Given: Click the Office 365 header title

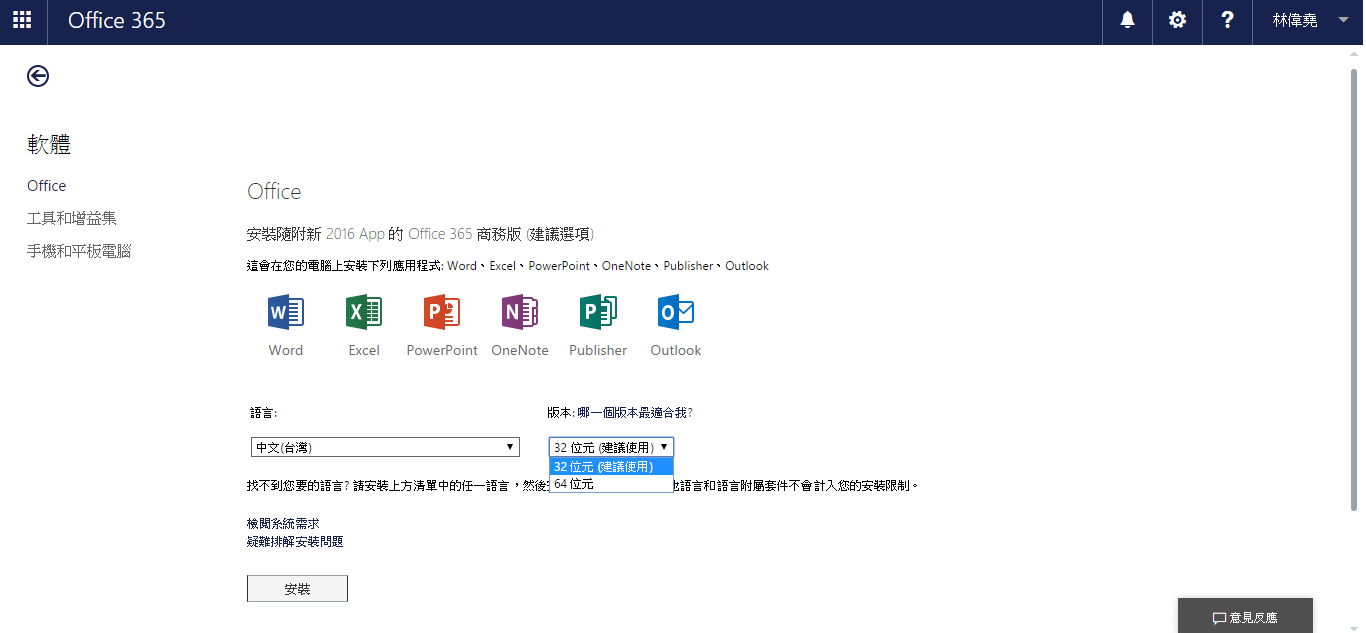Looking at the screenshot, I should point(117,20).
